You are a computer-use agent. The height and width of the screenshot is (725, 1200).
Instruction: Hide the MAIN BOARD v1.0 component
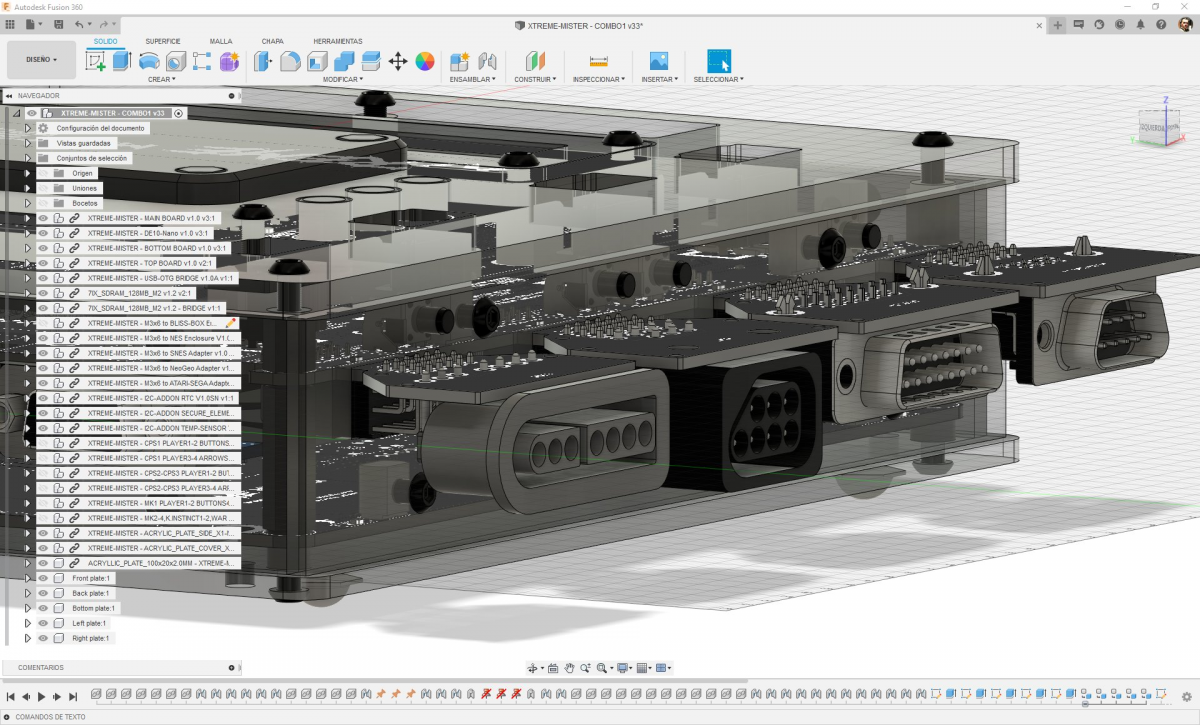tap(43, 218)
